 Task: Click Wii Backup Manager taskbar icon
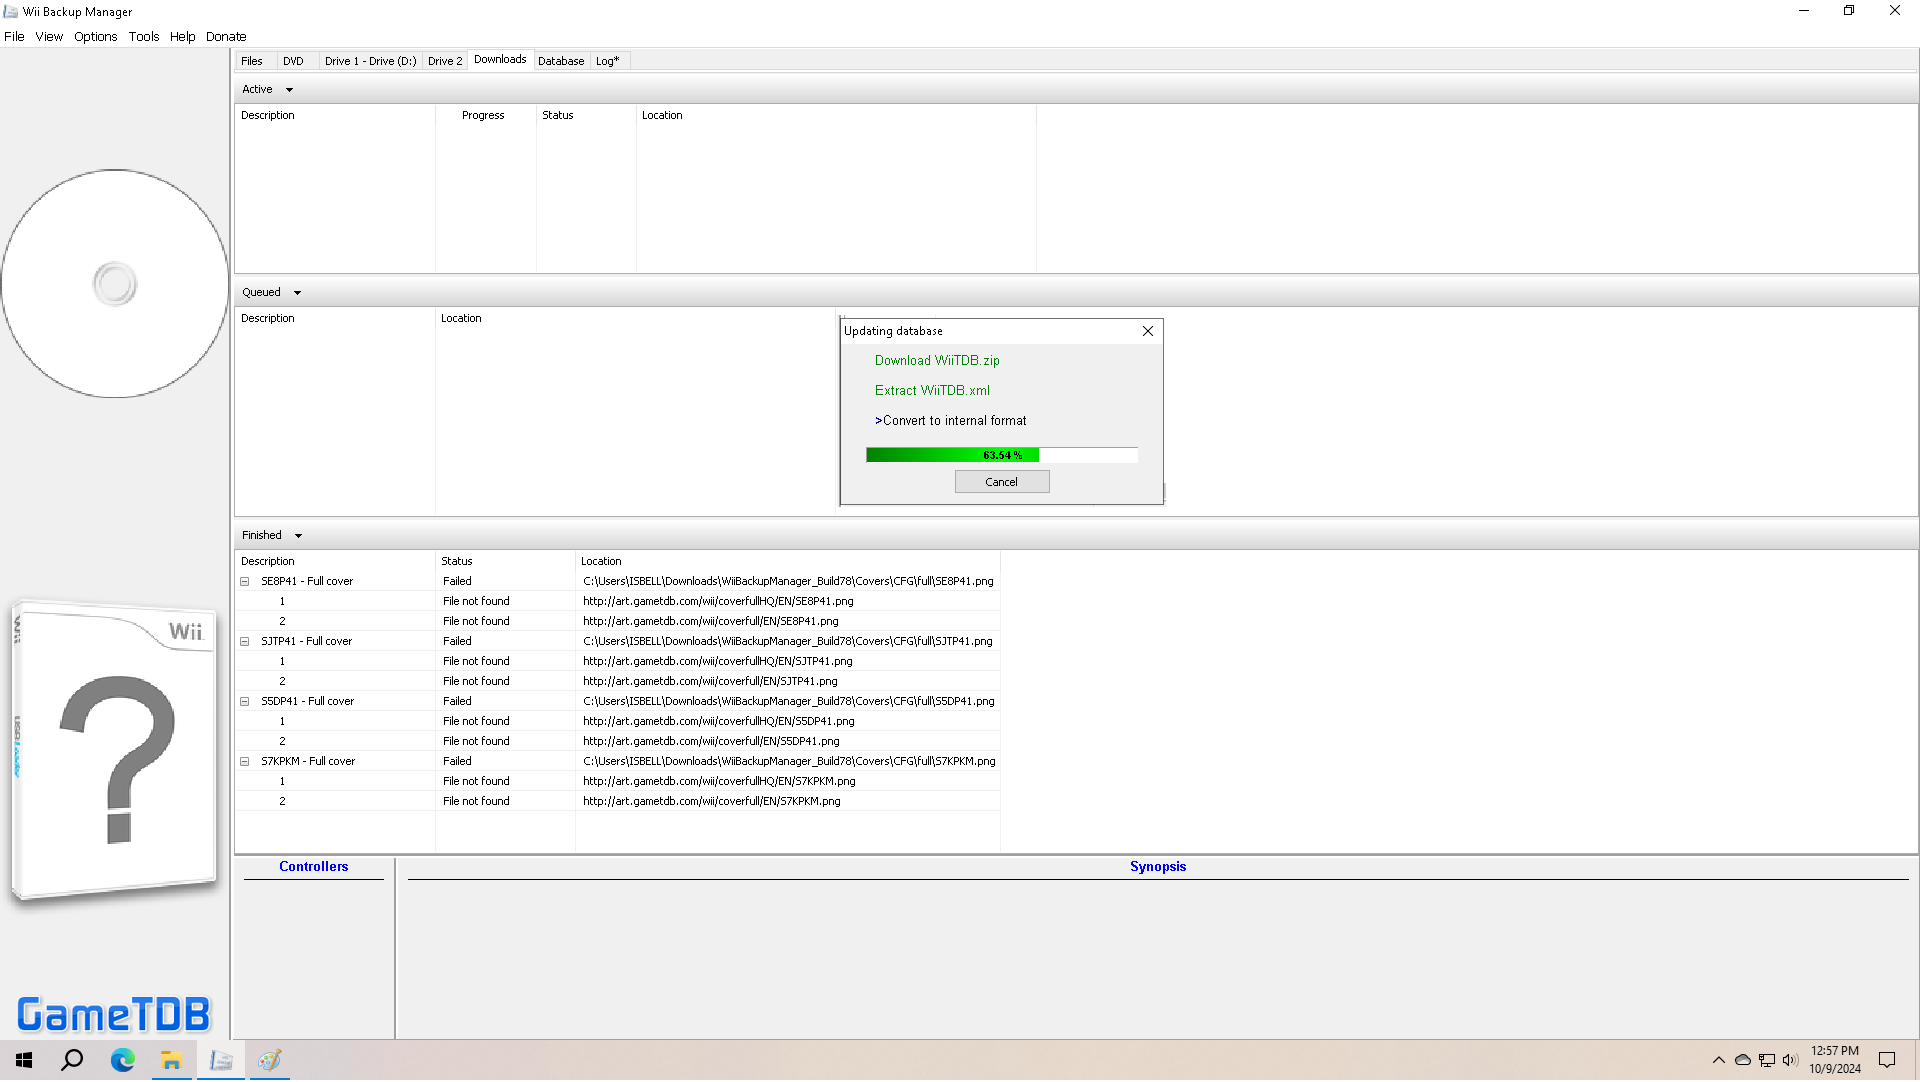(x=221, y=1061)
